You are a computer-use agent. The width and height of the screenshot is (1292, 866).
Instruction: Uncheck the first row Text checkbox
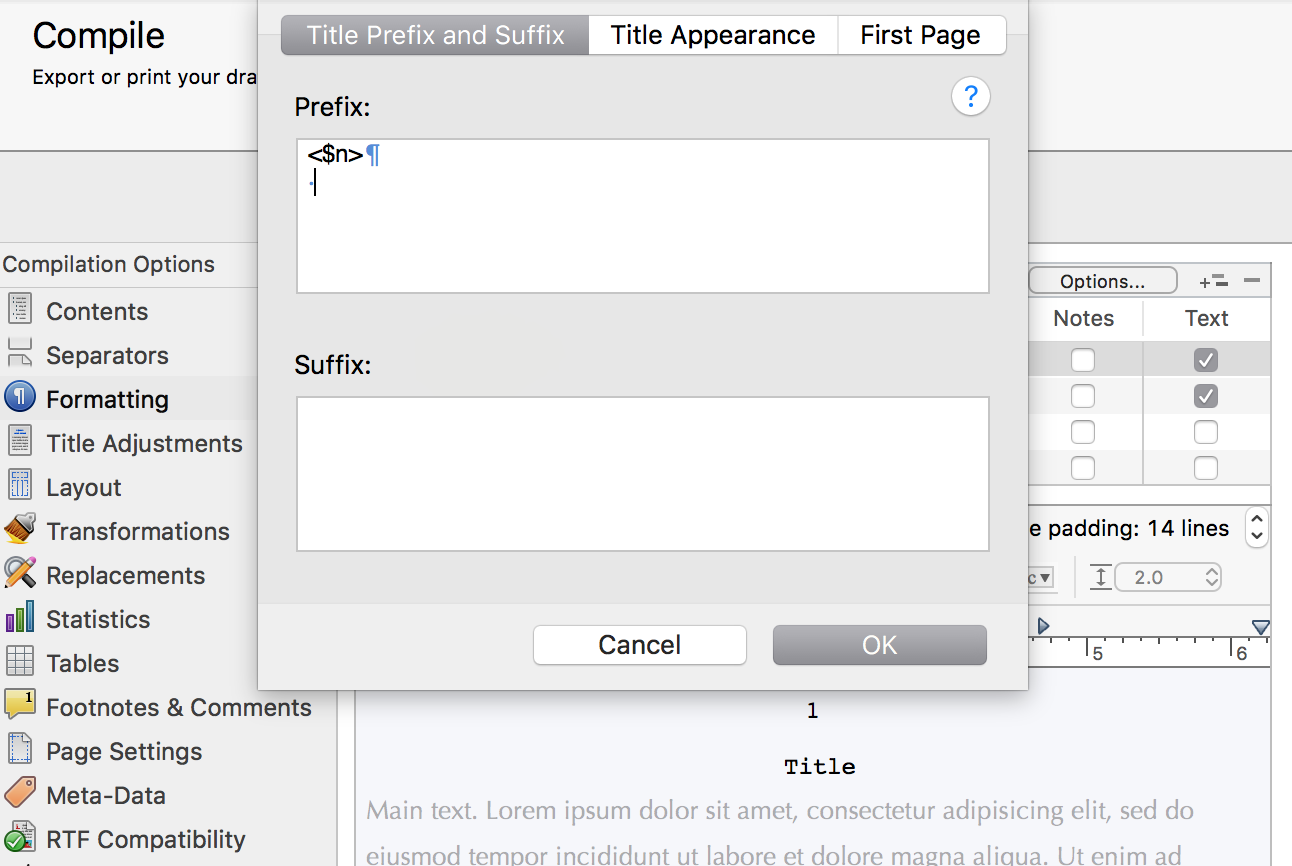coord(1206,360)
